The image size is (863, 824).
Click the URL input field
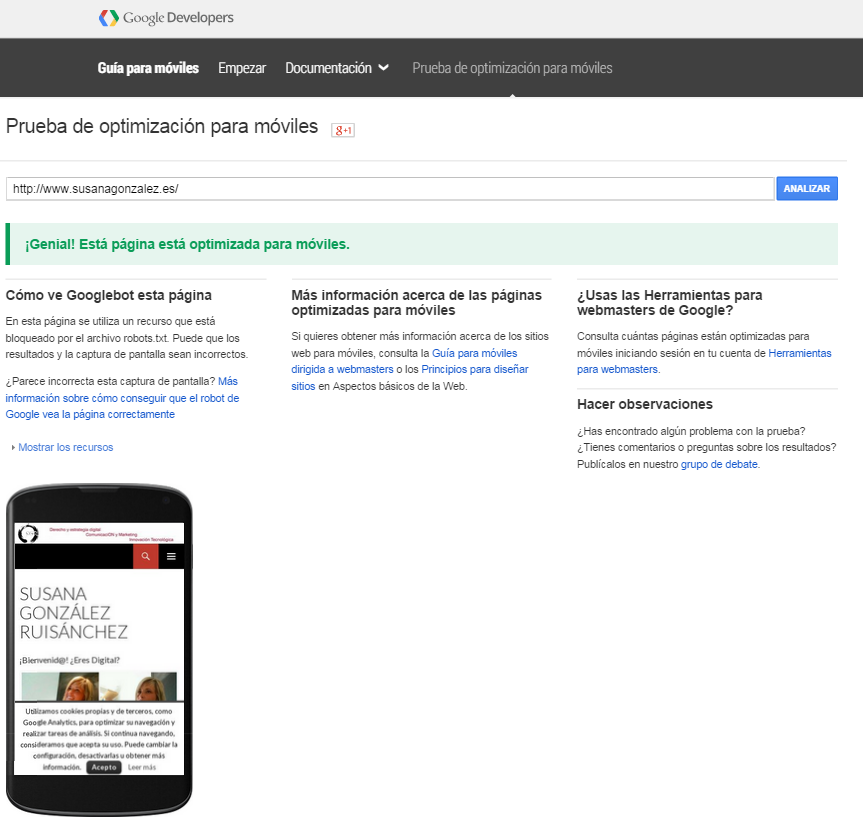[390, 189]
